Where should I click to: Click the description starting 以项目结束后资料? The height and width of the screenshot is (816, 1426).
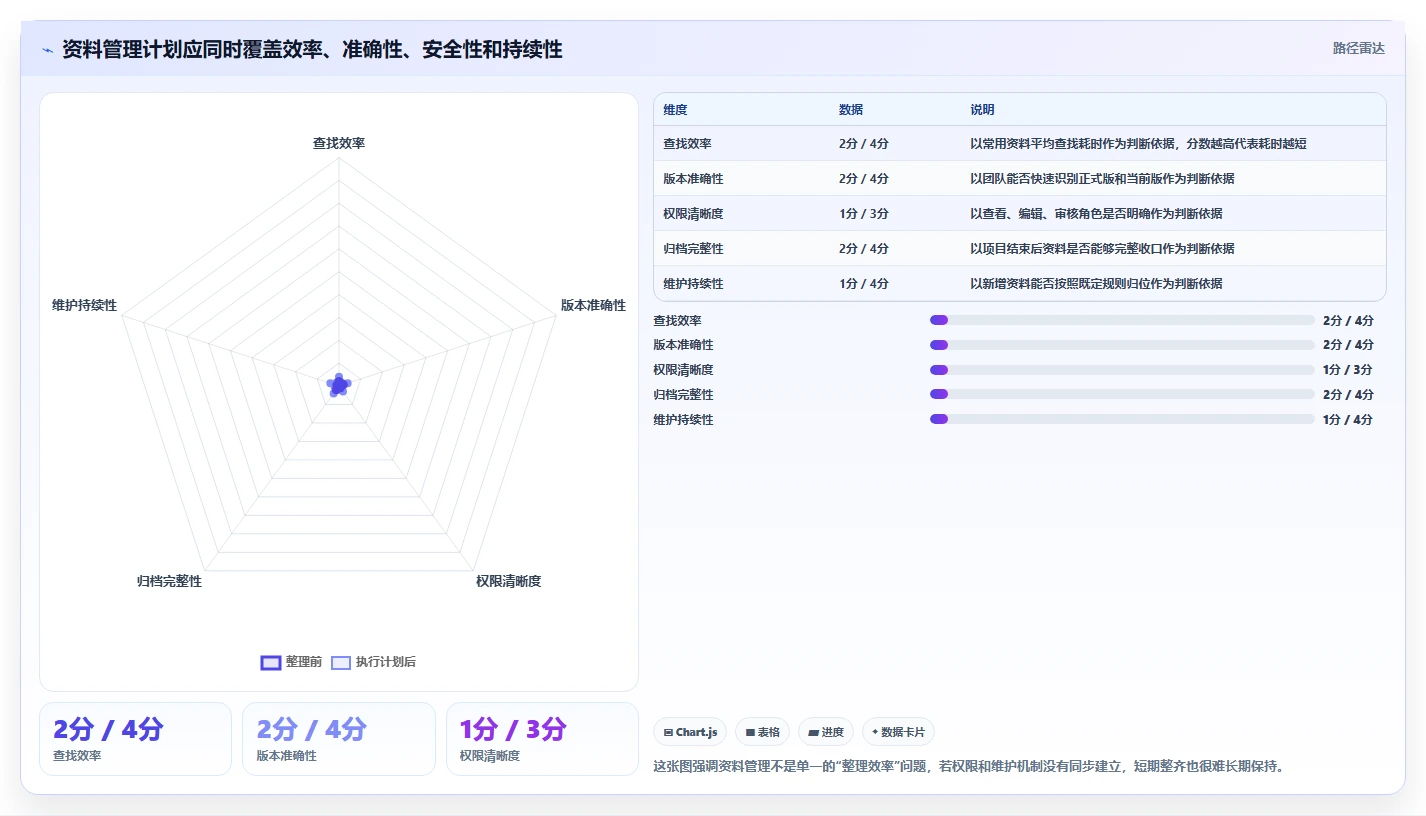[x=1102, y=249]
